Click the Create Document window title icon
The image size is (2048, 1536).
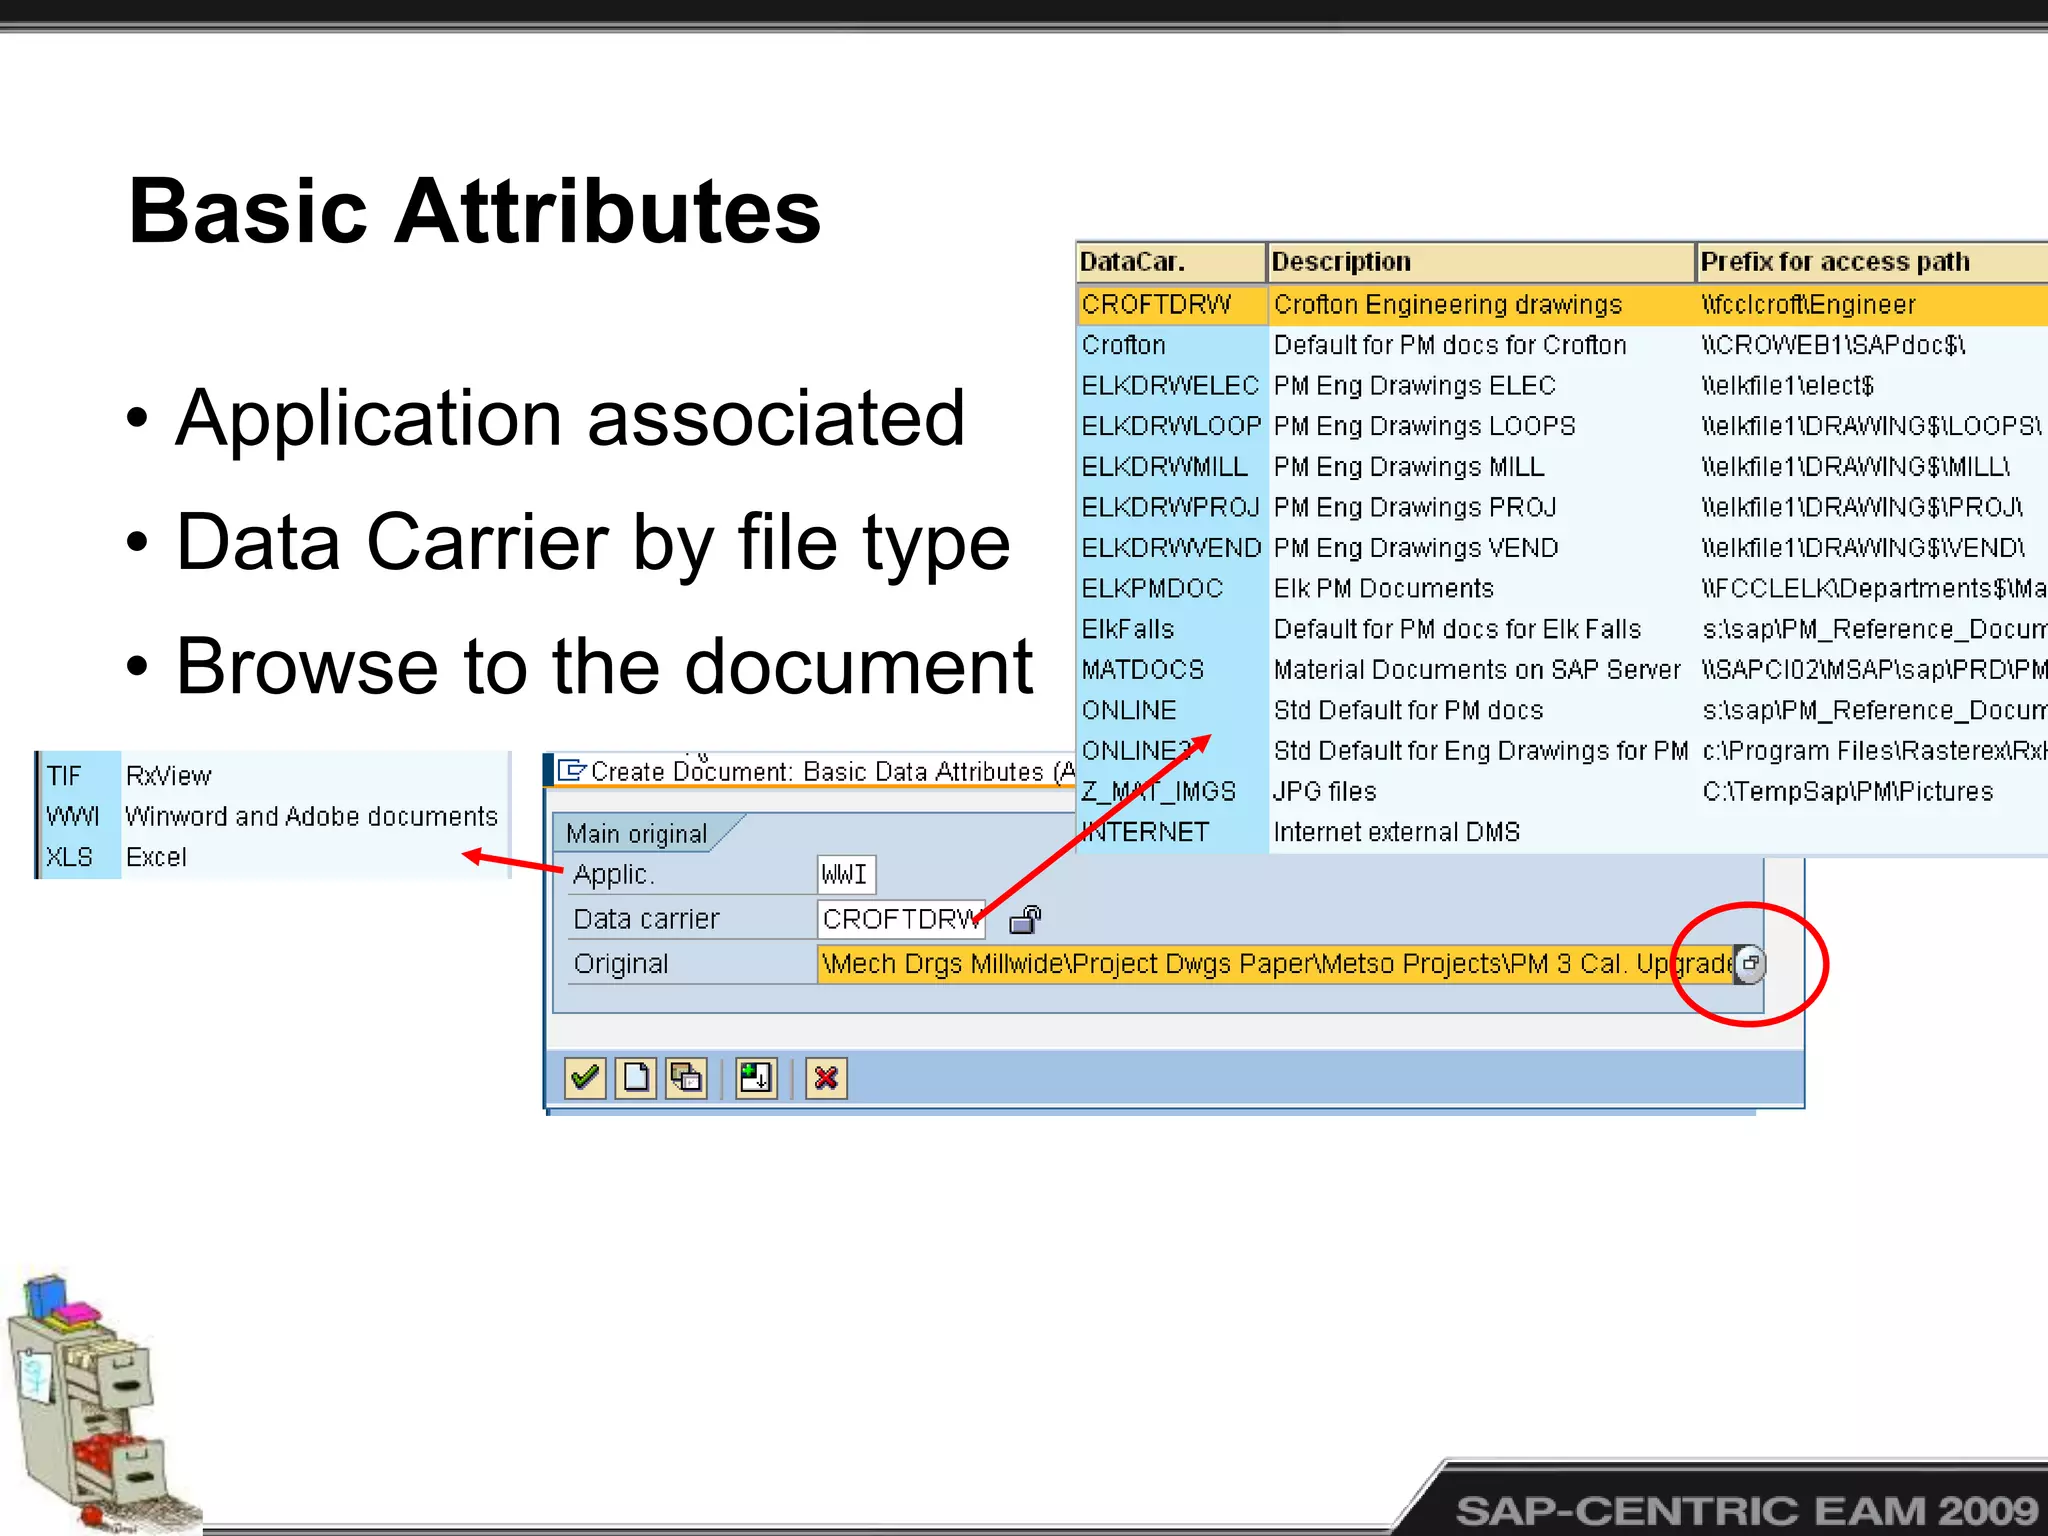(571, 770)
